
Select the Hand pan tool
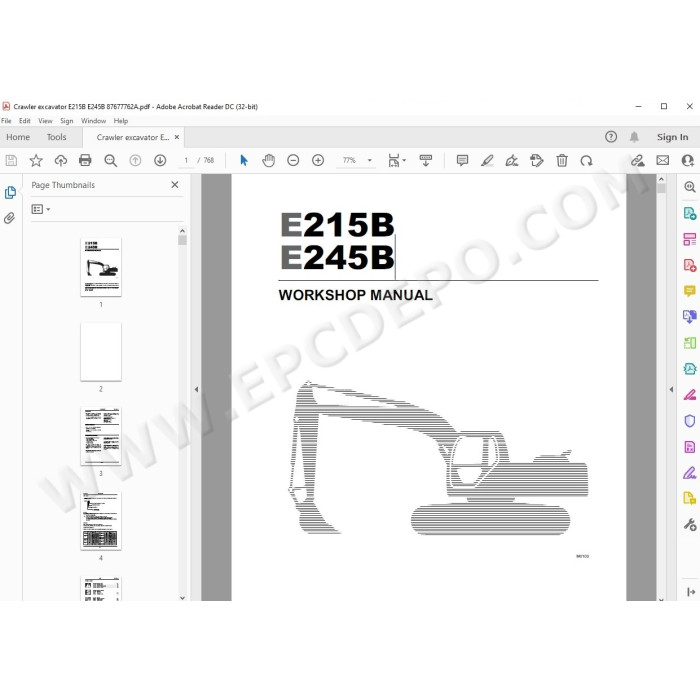click(268, 160)
